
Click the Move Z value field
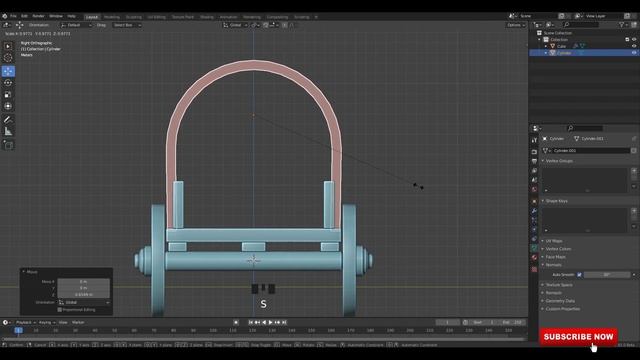click(83, 294)
